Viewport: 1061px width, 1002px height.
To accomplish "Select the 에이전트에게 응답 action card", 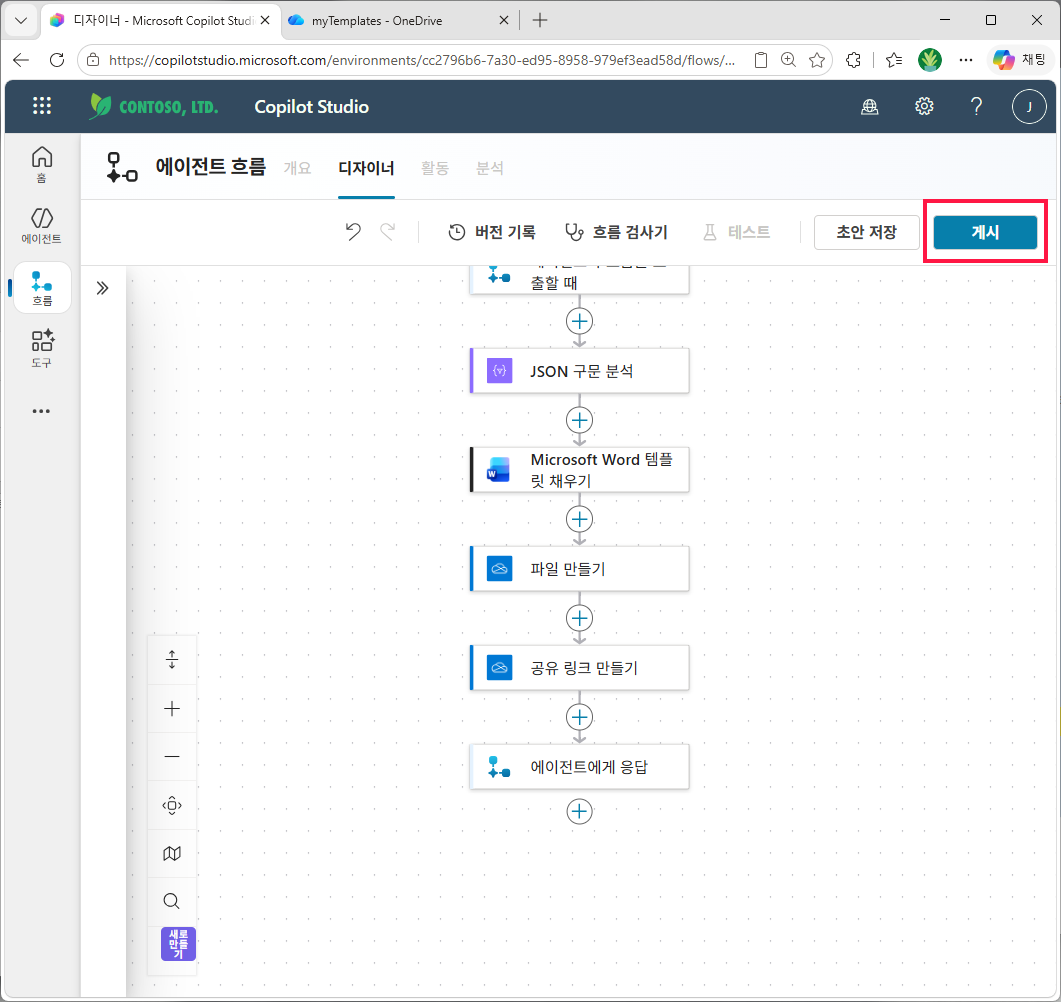I will pyautogui.click(x=580, y=767).
